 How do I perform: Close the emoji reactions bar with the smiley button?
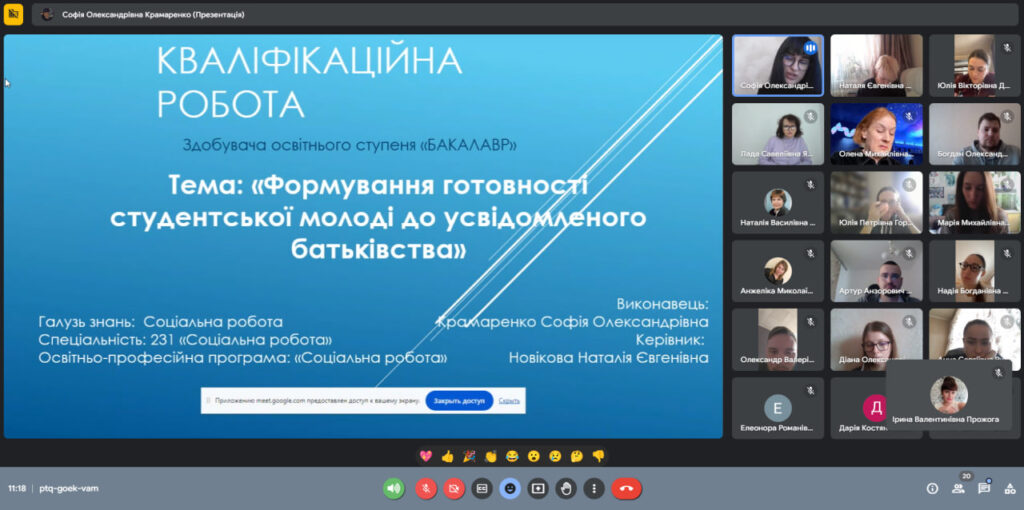point(510,488)
